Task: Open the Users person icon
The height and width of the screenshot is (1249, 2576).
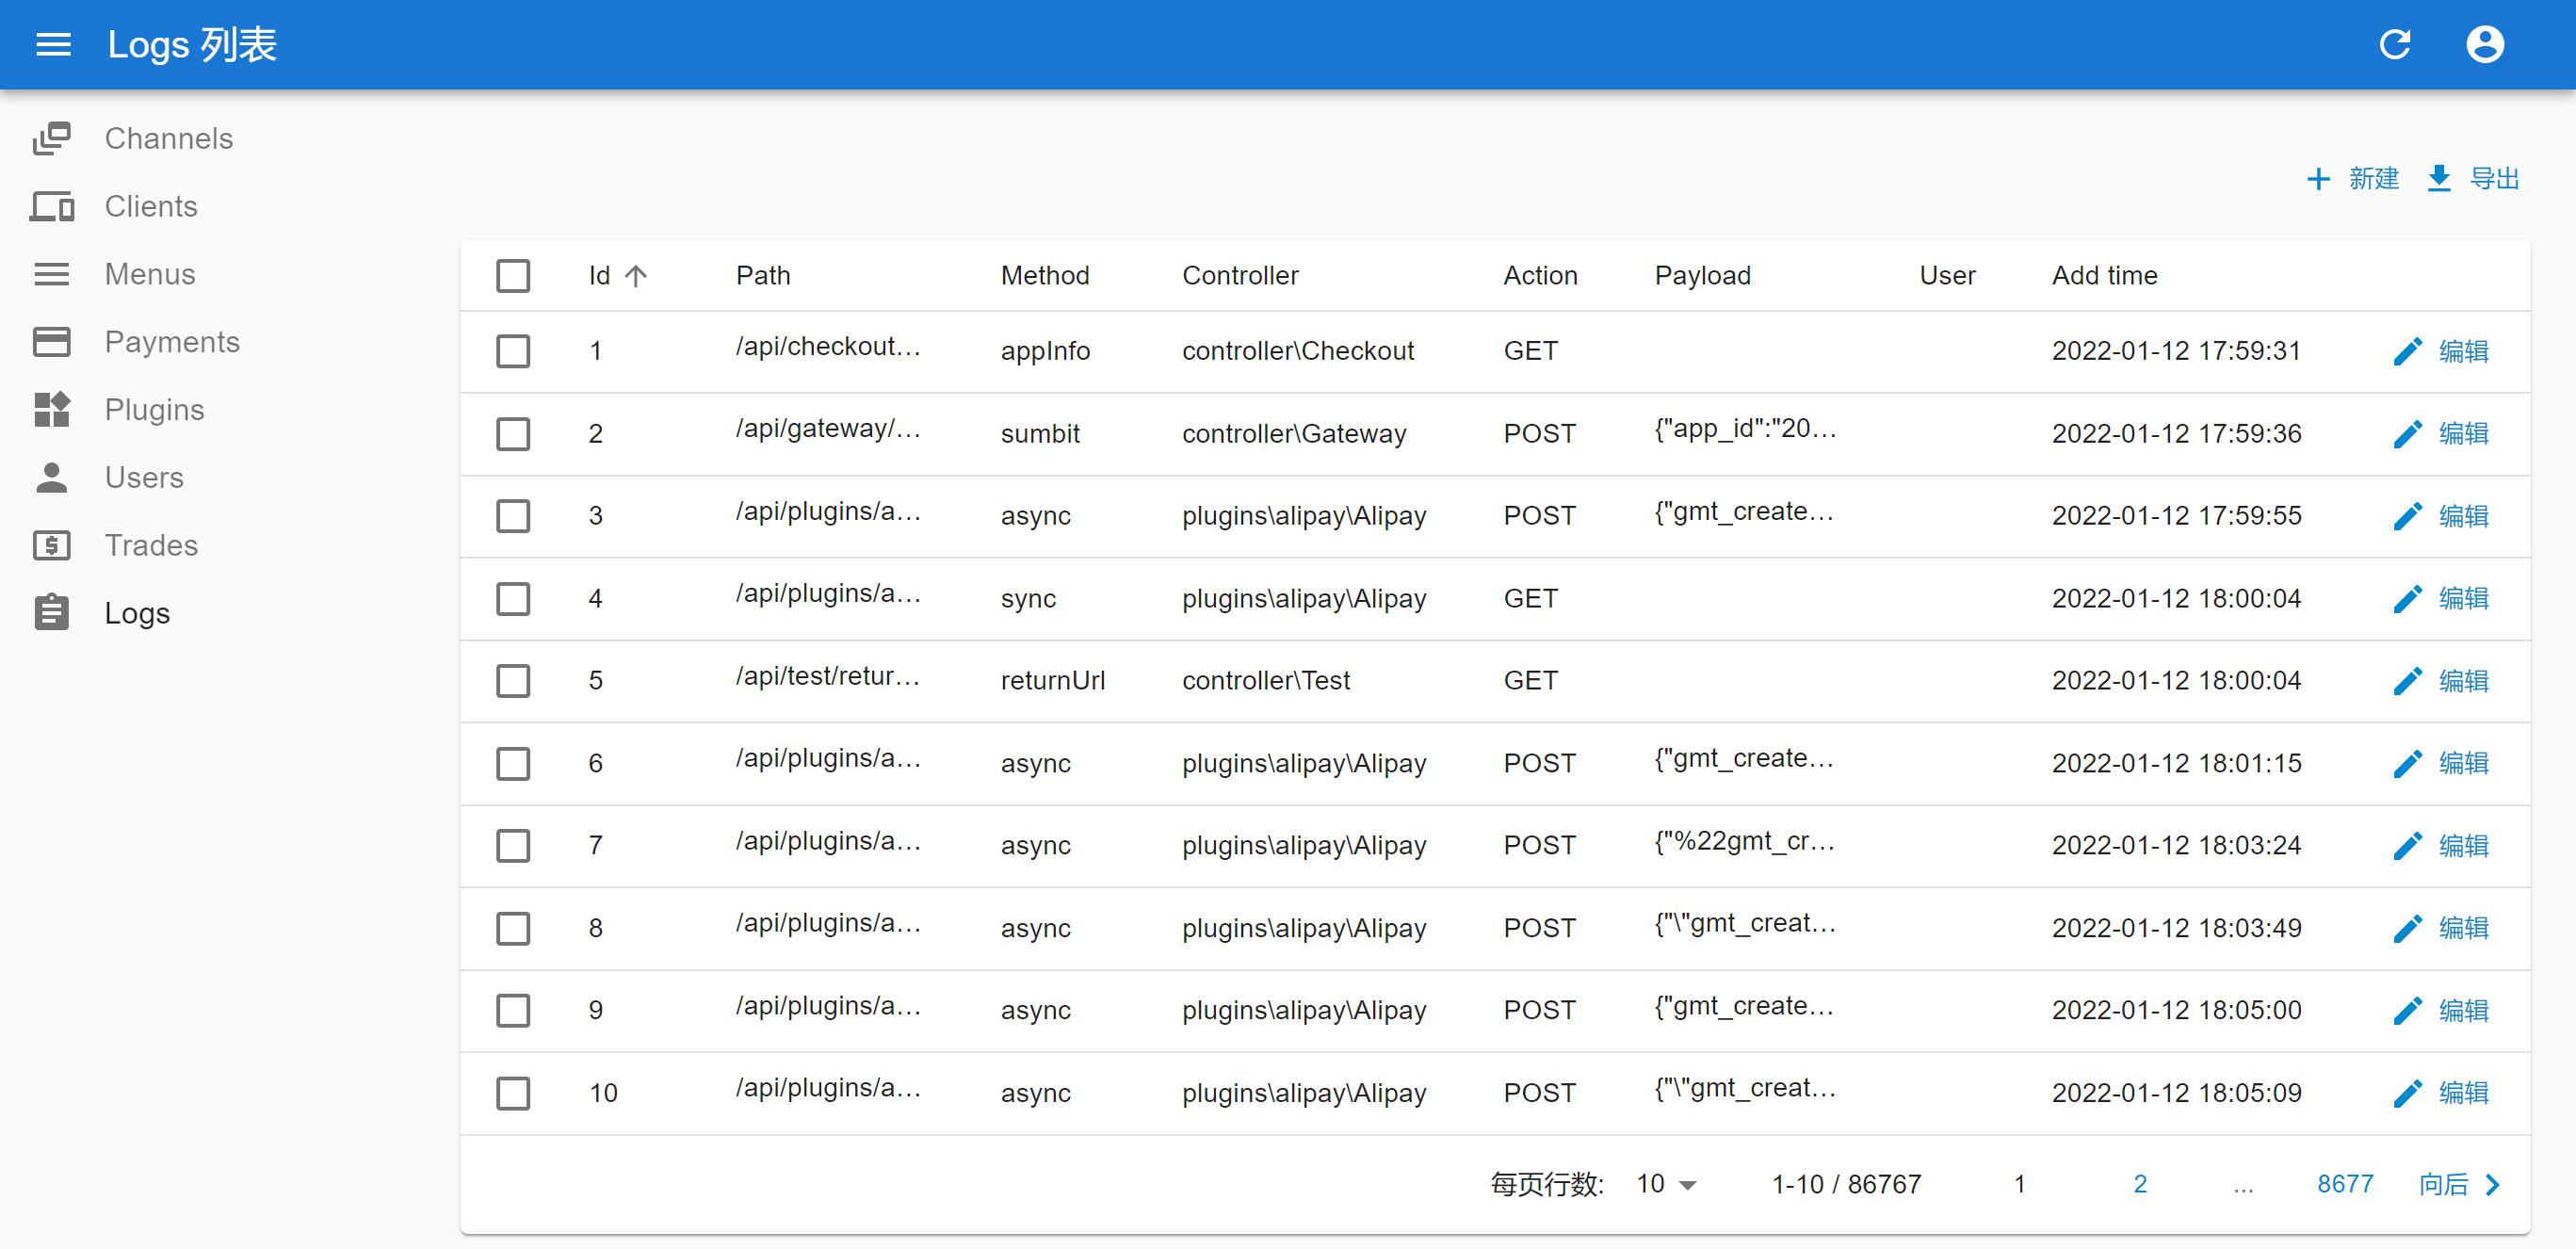Action: coord(53,477)
